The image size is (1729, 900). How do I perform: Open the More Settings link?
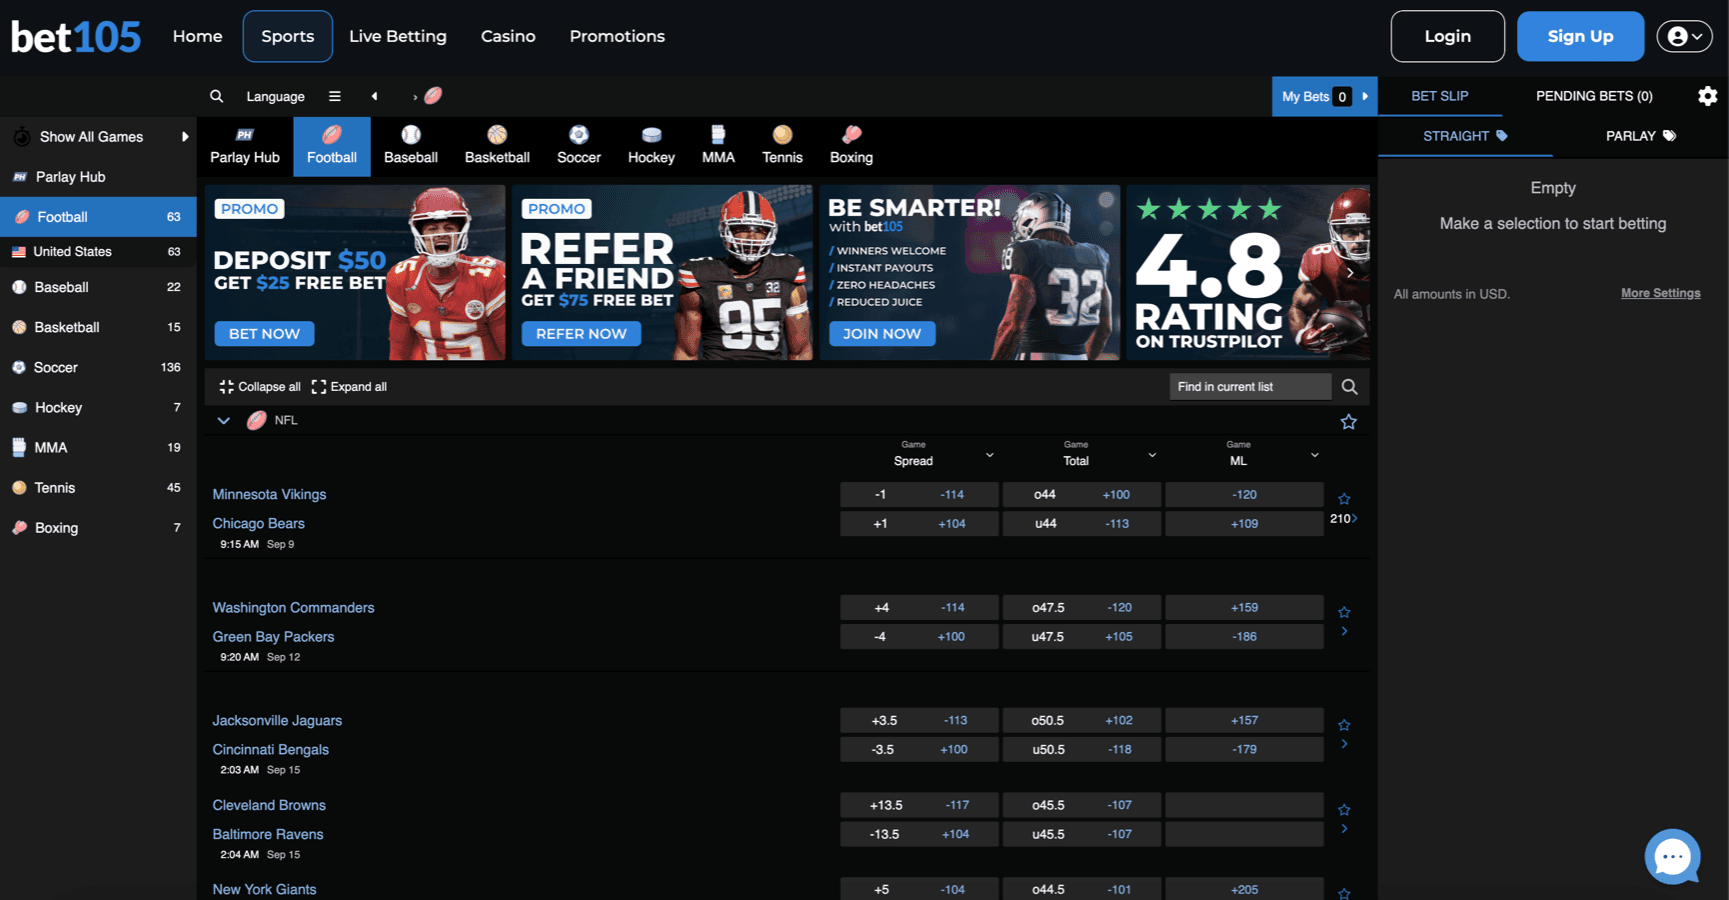1660,293
